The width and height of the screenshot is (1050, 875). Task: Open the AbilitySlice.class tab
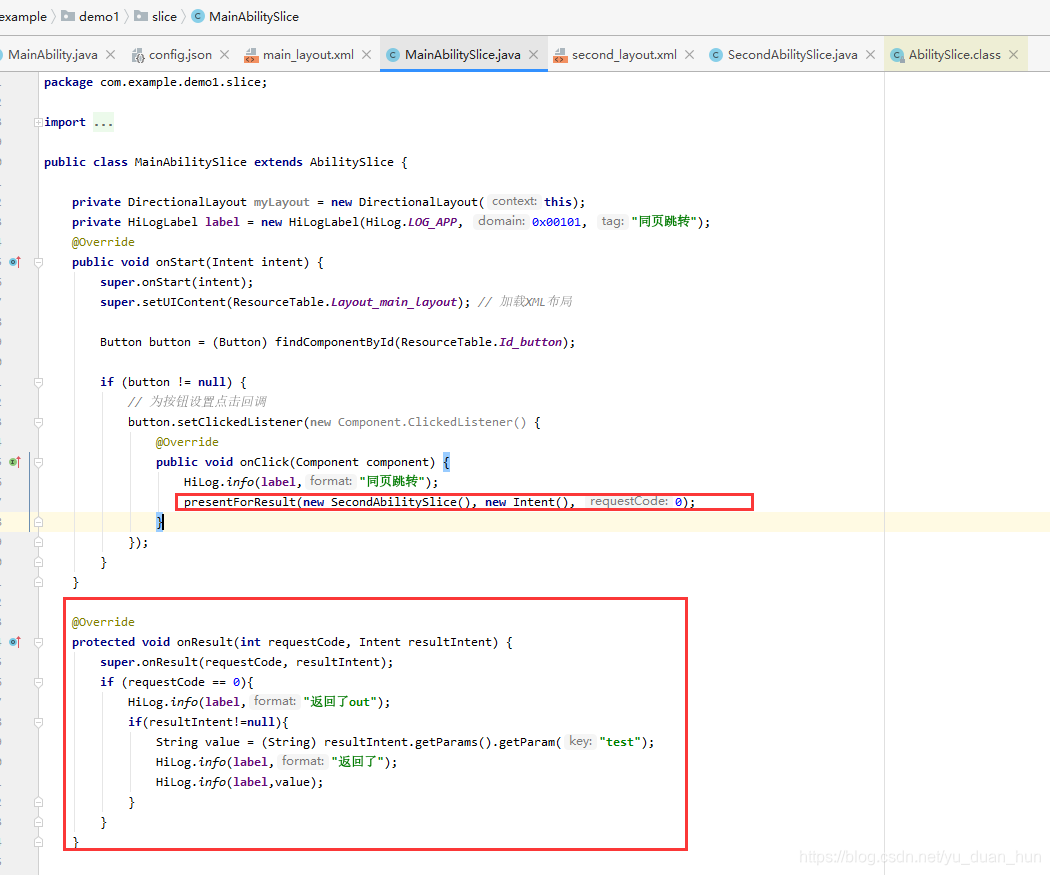[954, 55]
